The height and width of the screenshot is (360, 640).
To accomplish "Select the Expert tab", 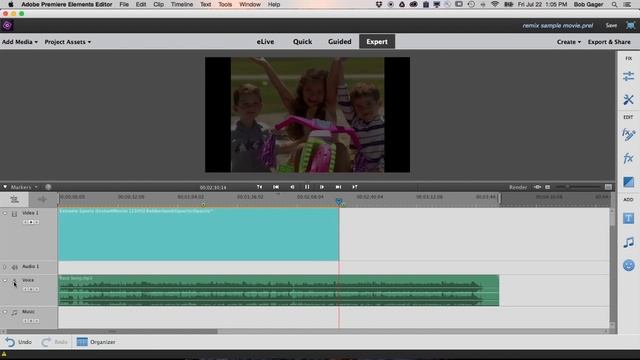I will tap(377, 42).
